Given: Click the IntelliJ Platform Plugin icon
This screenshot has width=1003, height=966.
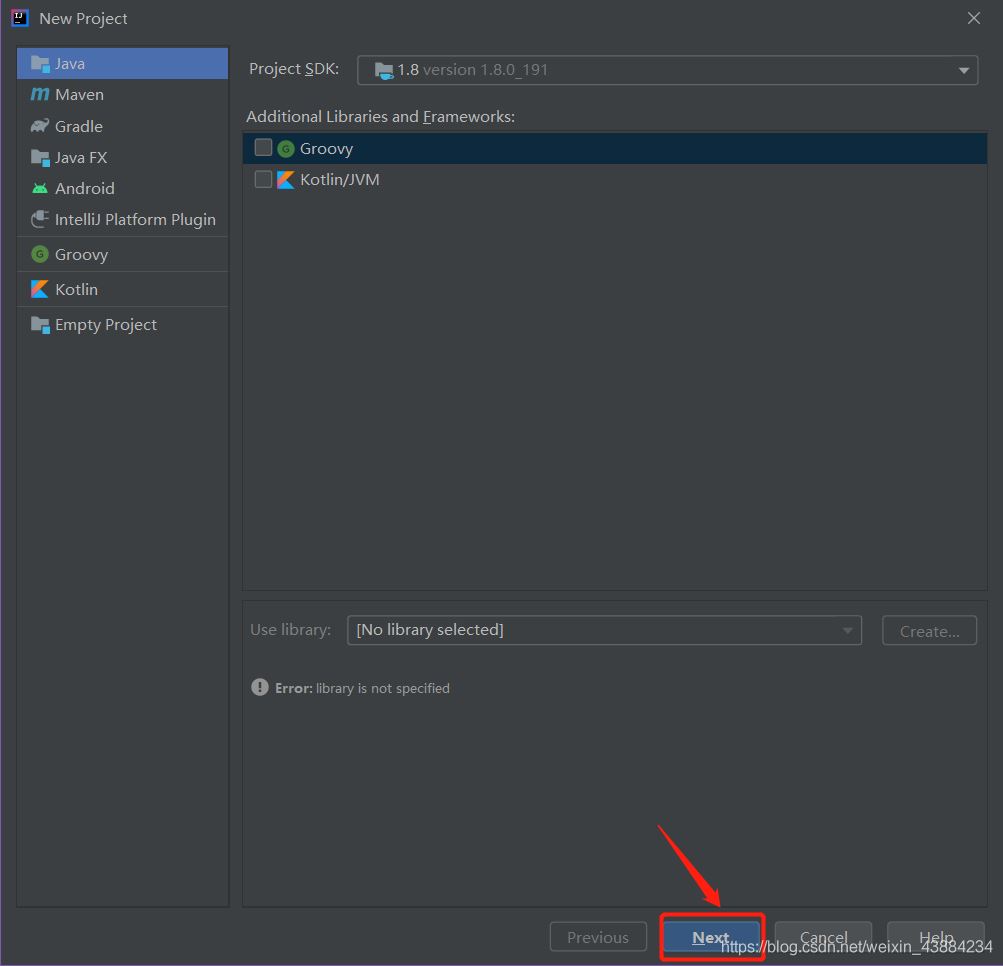Looking at the screenshot, I should point(39,219).
